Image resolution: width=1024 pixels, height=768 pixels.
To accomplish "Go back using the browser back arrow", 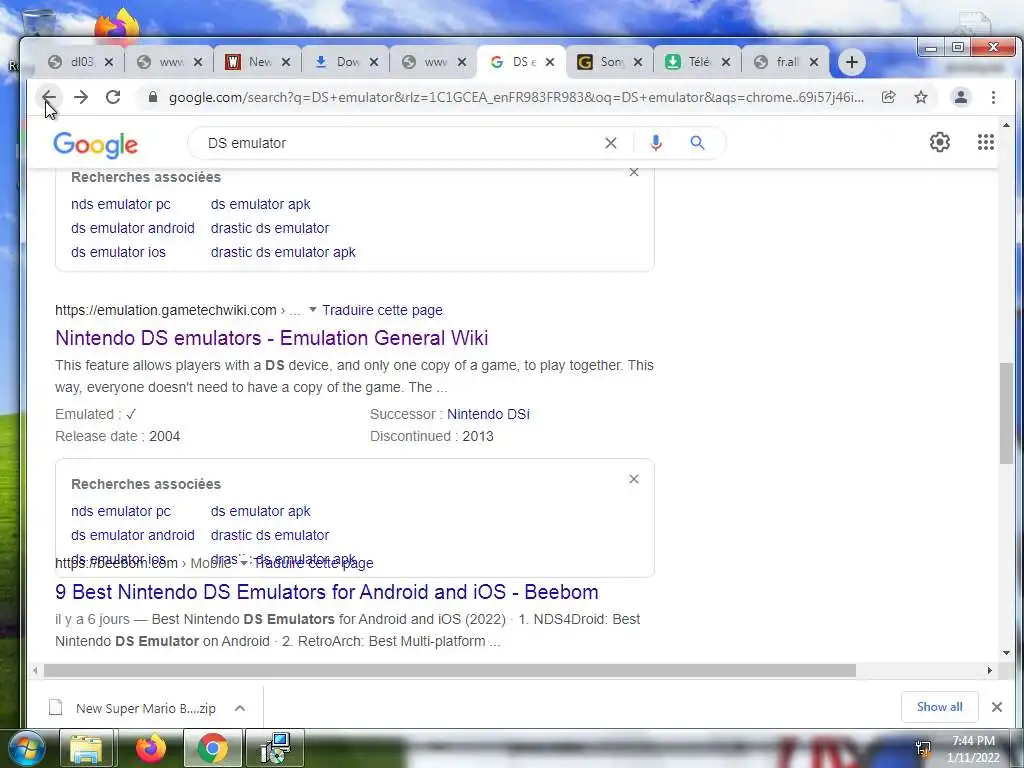I will (x=49, y=97).
